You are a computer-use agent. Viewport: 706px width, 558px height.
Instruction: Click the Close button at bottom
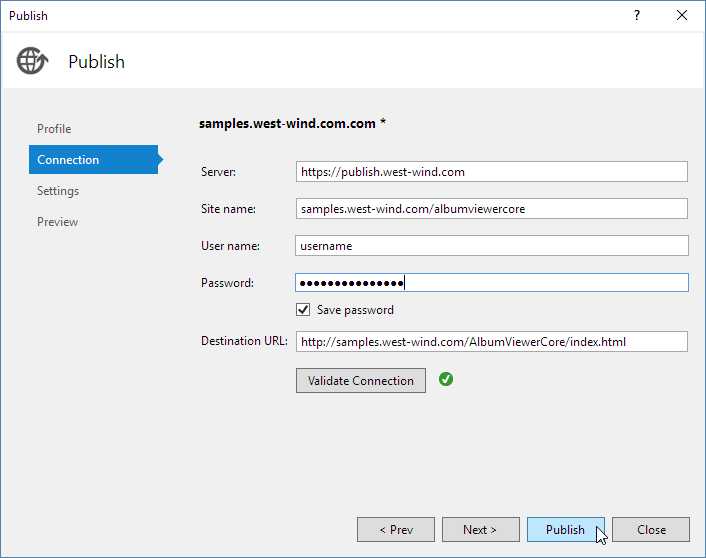click(651, 529)
